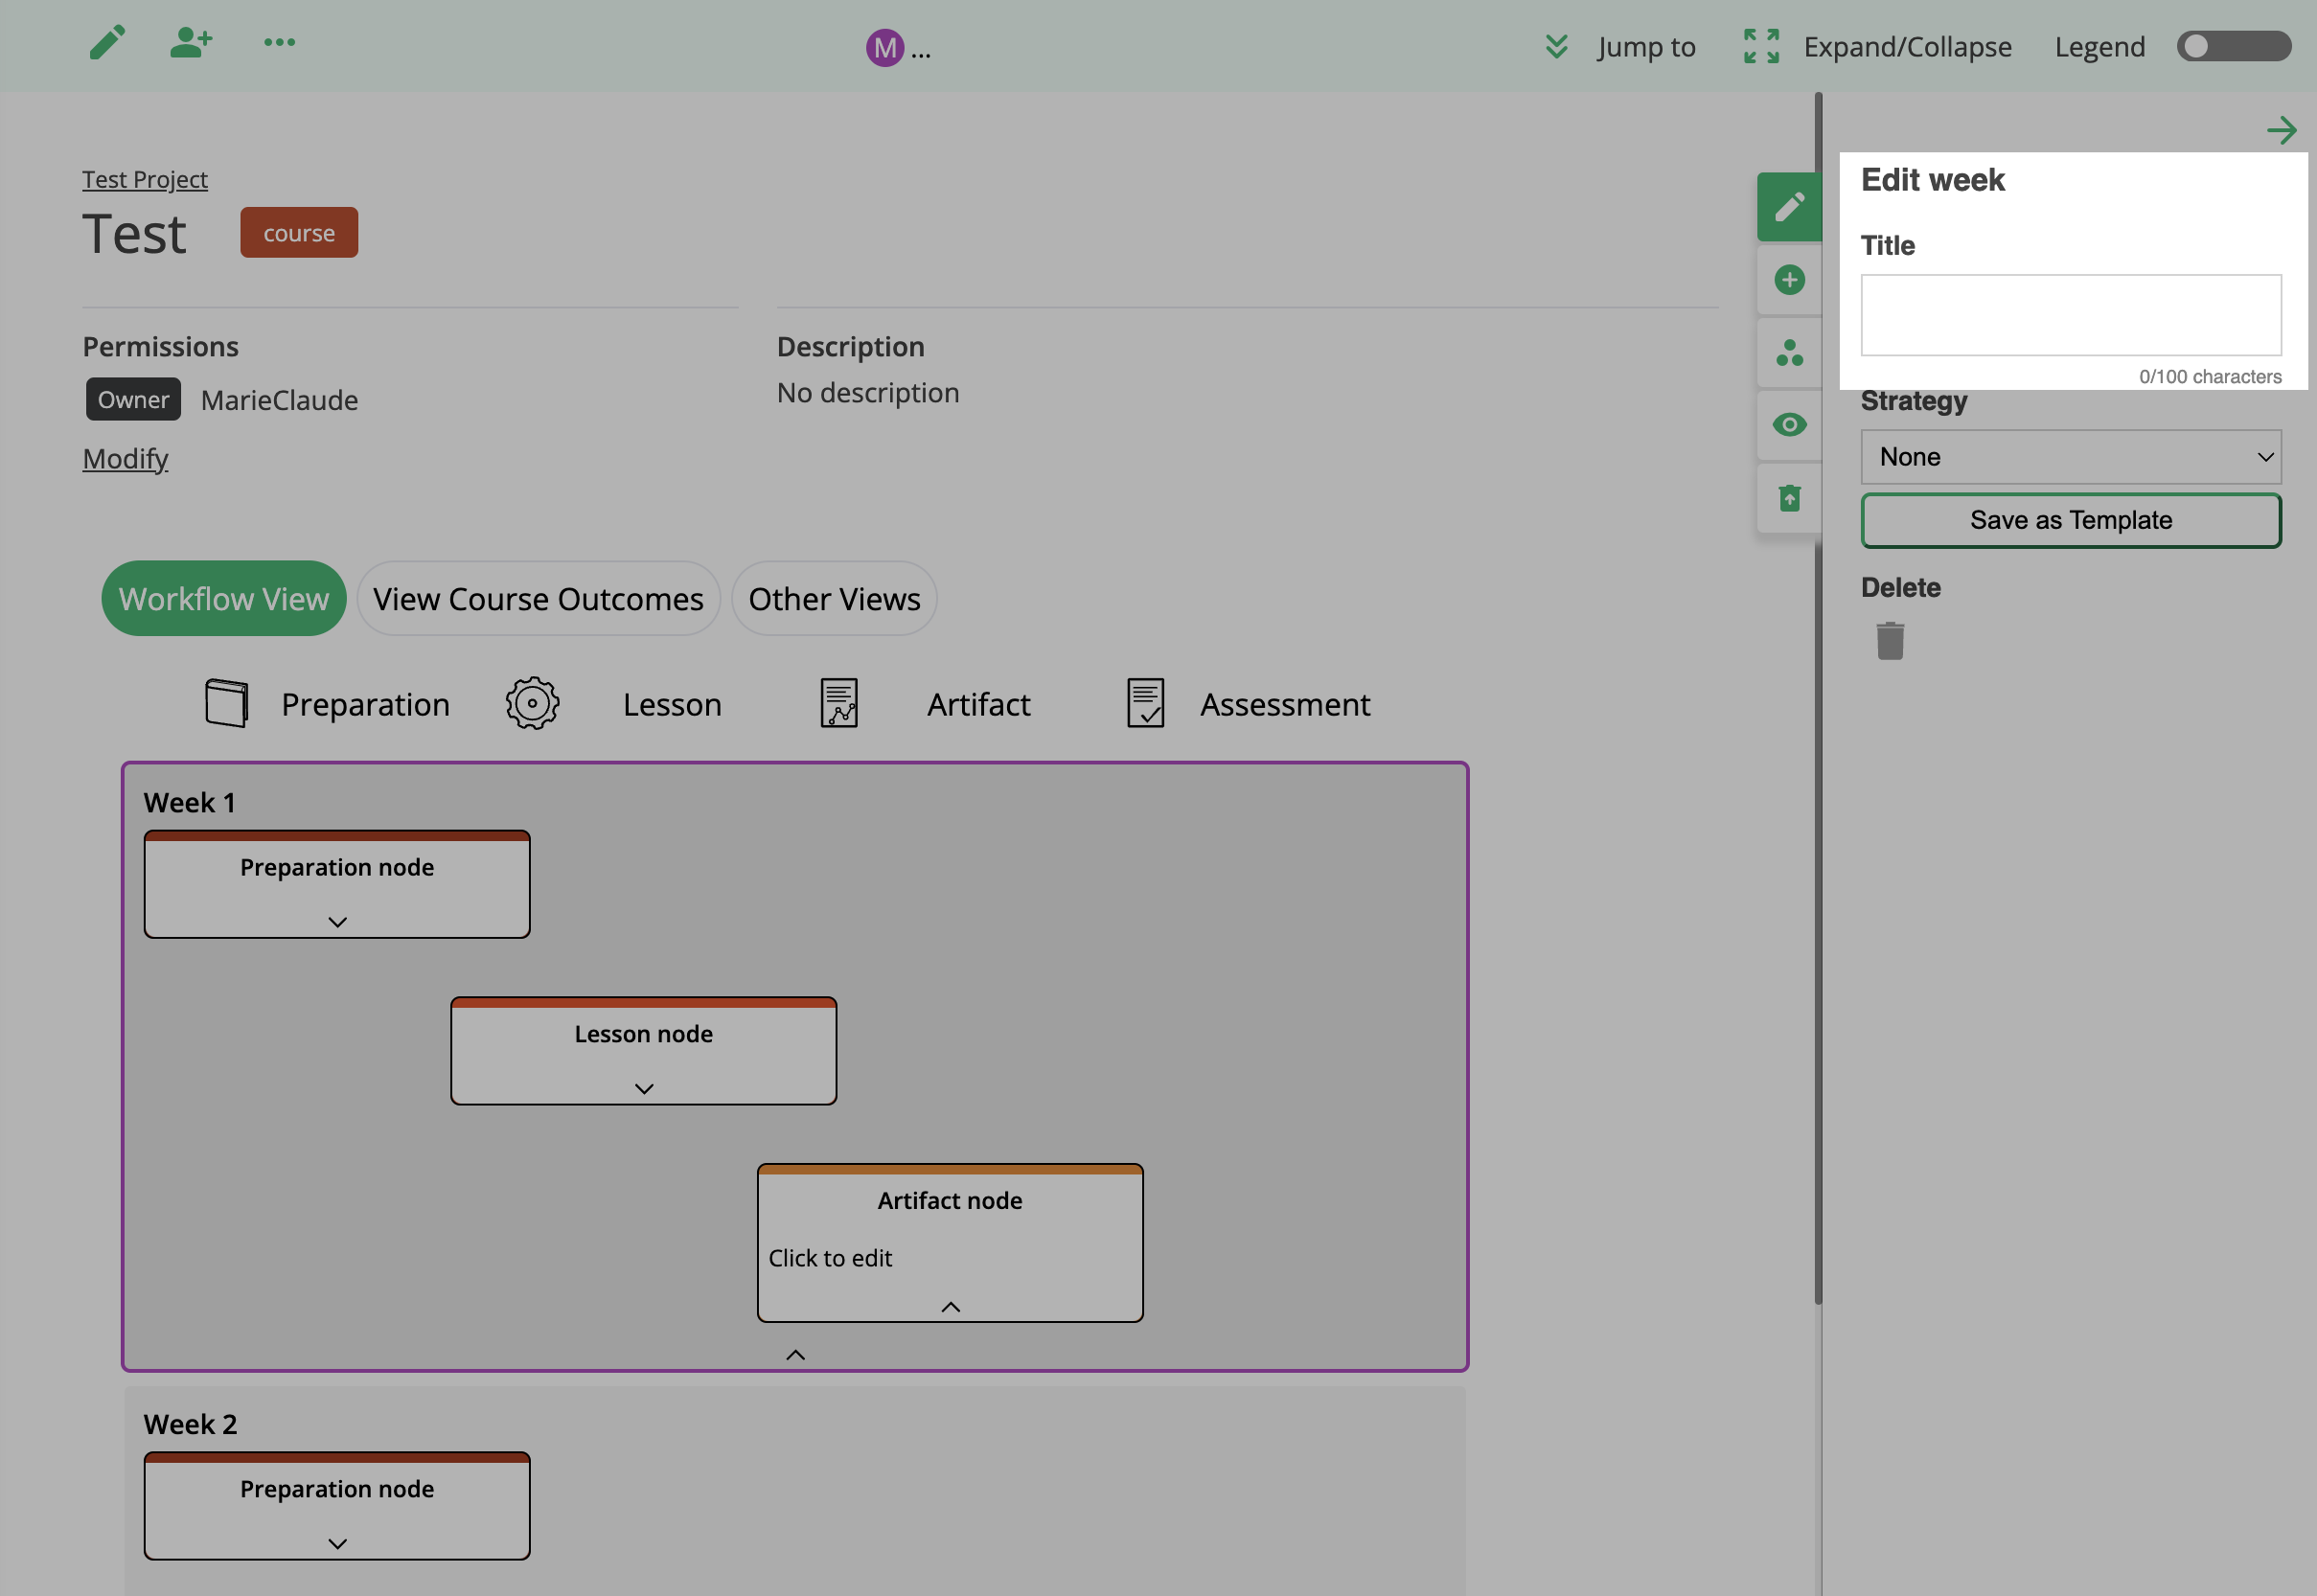Collapse Week 1 using bottom chevron
The height and width of the screenshot is (1596, 2317).
(795, 1355)
